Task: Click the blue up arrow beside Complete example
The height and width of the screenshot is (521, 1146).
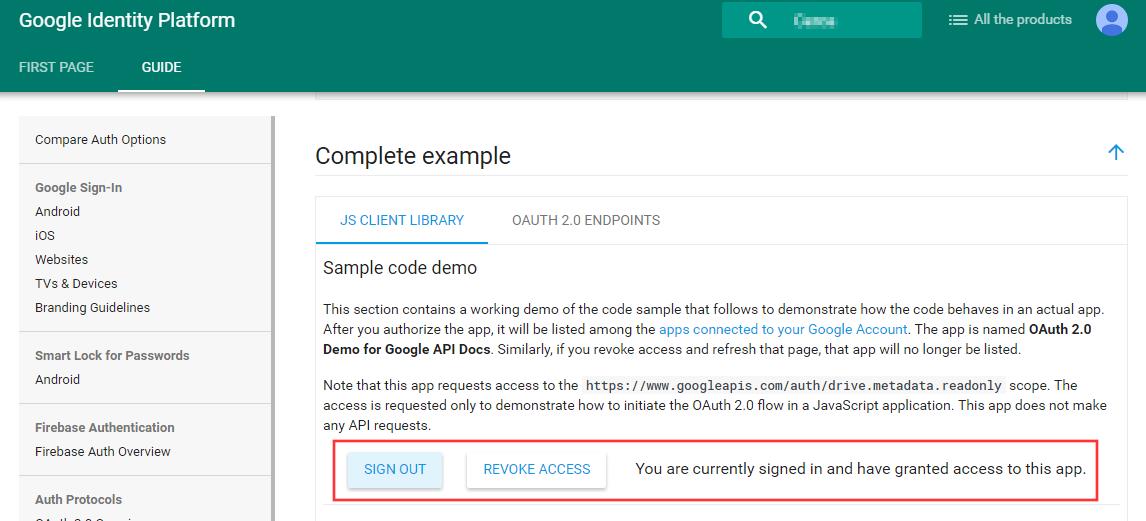Action: [x=1115, y=152]
